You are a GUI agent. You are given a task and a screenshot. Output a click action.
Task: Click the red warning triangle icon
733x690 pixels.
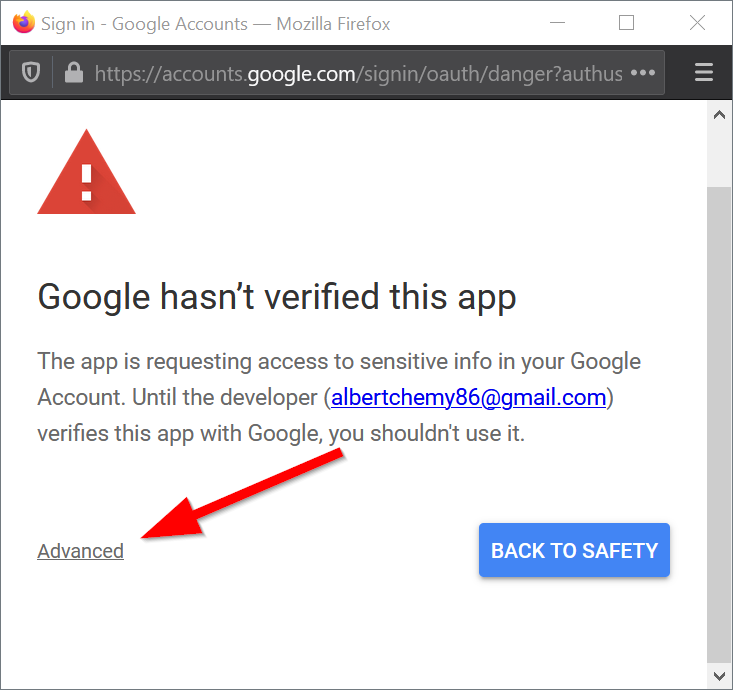pyautogui.click(x=86, y=173)
